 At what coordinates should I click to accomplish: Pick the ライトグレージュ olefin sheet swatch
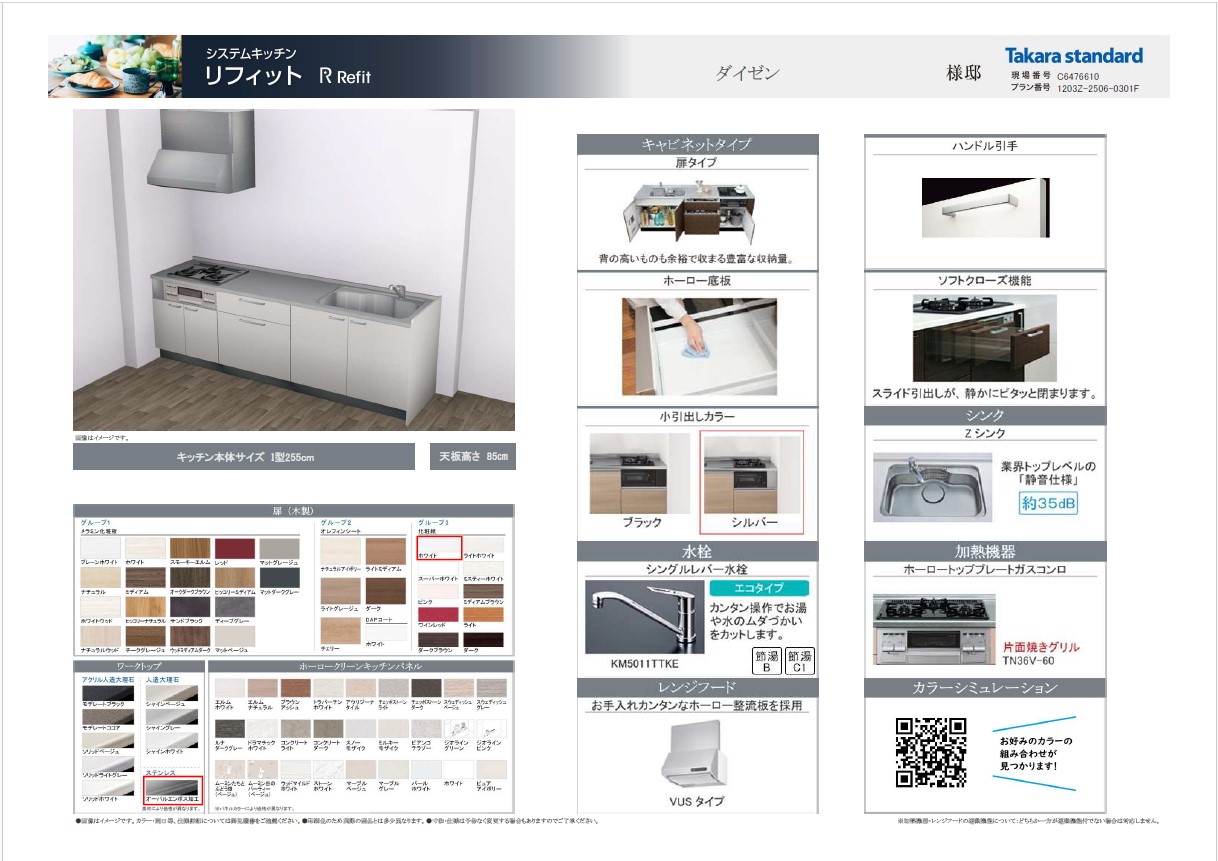340,591
